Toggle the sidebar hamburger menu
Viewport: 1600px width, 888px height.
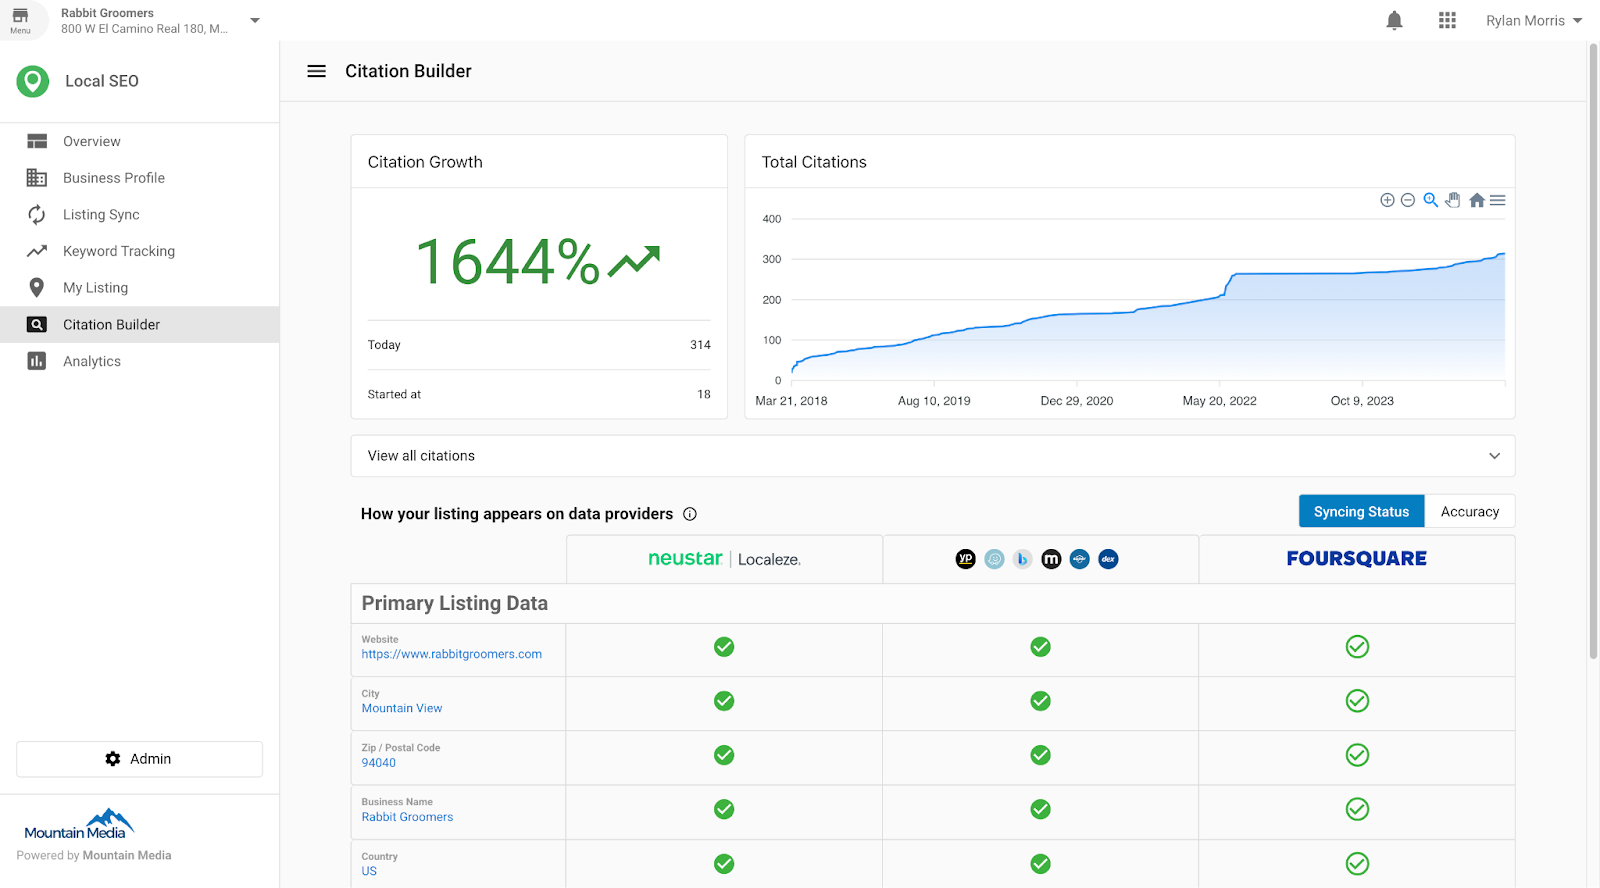tap(316, 71)
